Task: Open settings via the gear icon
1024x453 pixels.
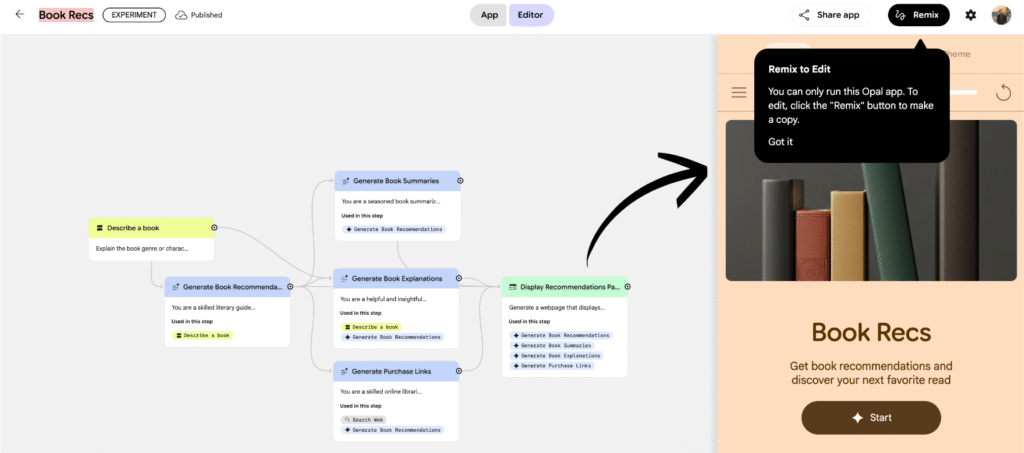Action: click(970, 15)
